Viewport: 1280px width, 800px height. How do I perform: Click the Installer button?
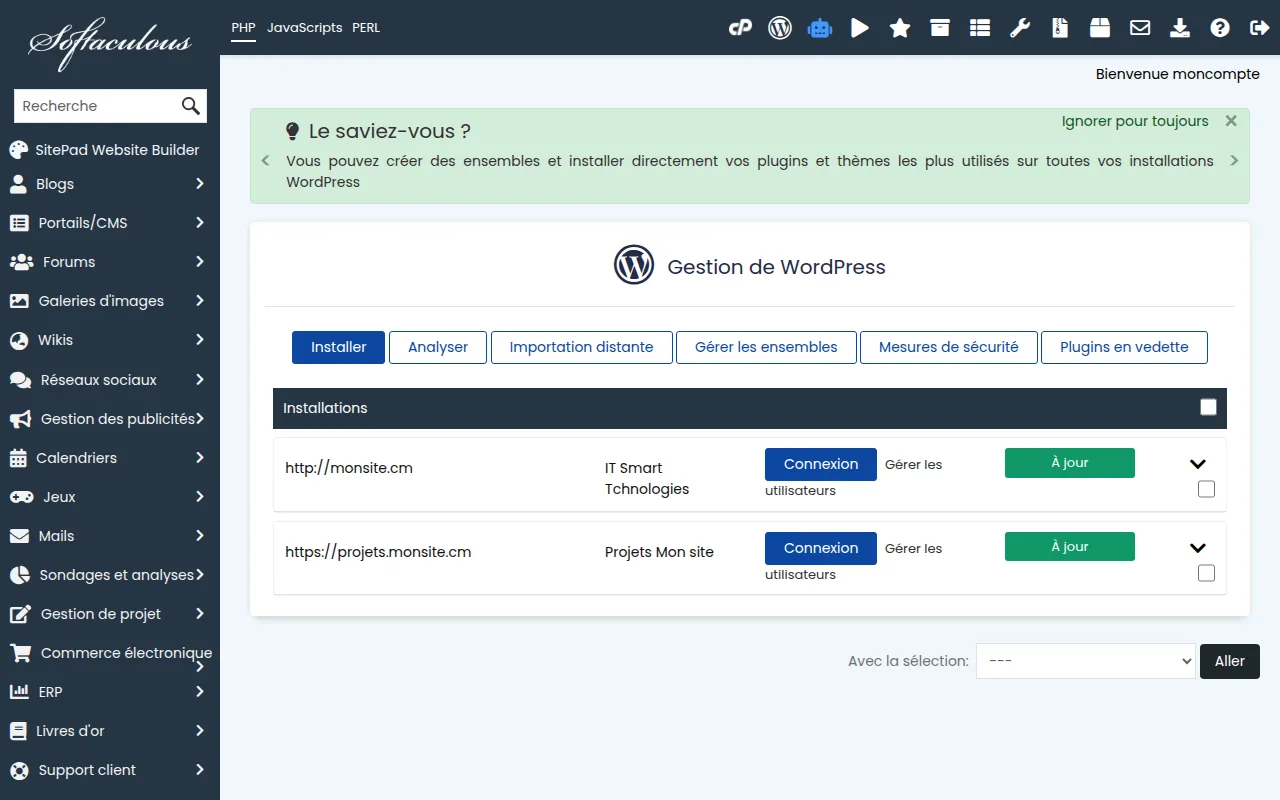[339, 347]
